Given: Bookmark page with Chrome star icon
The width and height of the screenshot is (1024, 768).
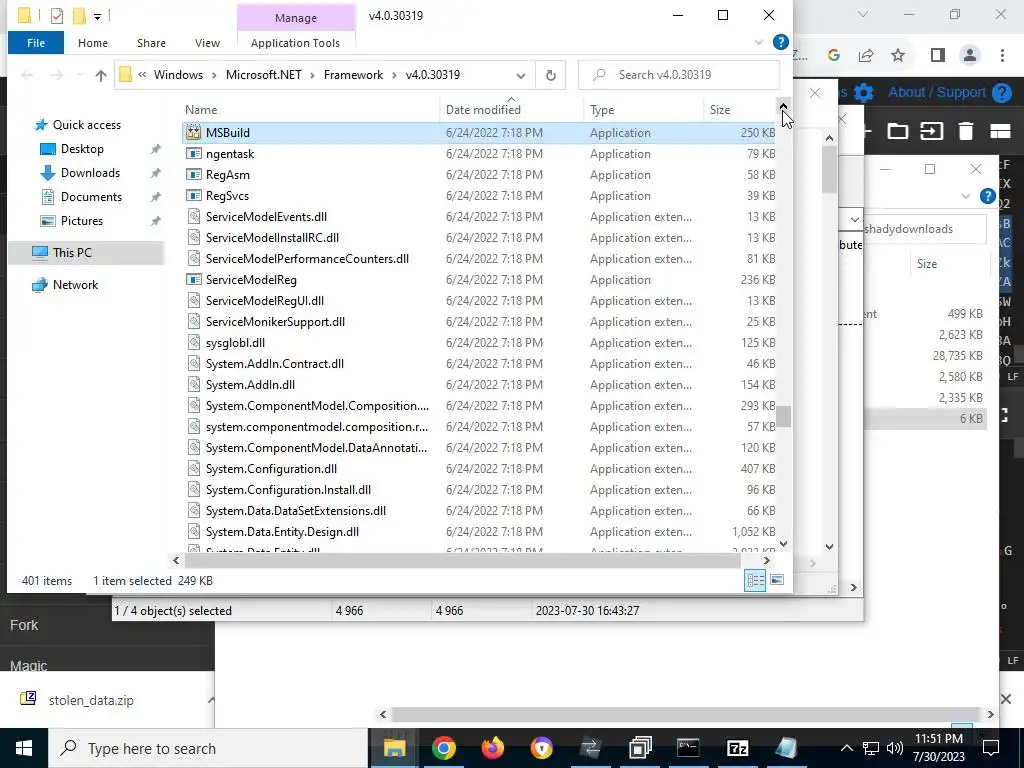Looking at the screenshot, I should (x=898, y=56).
